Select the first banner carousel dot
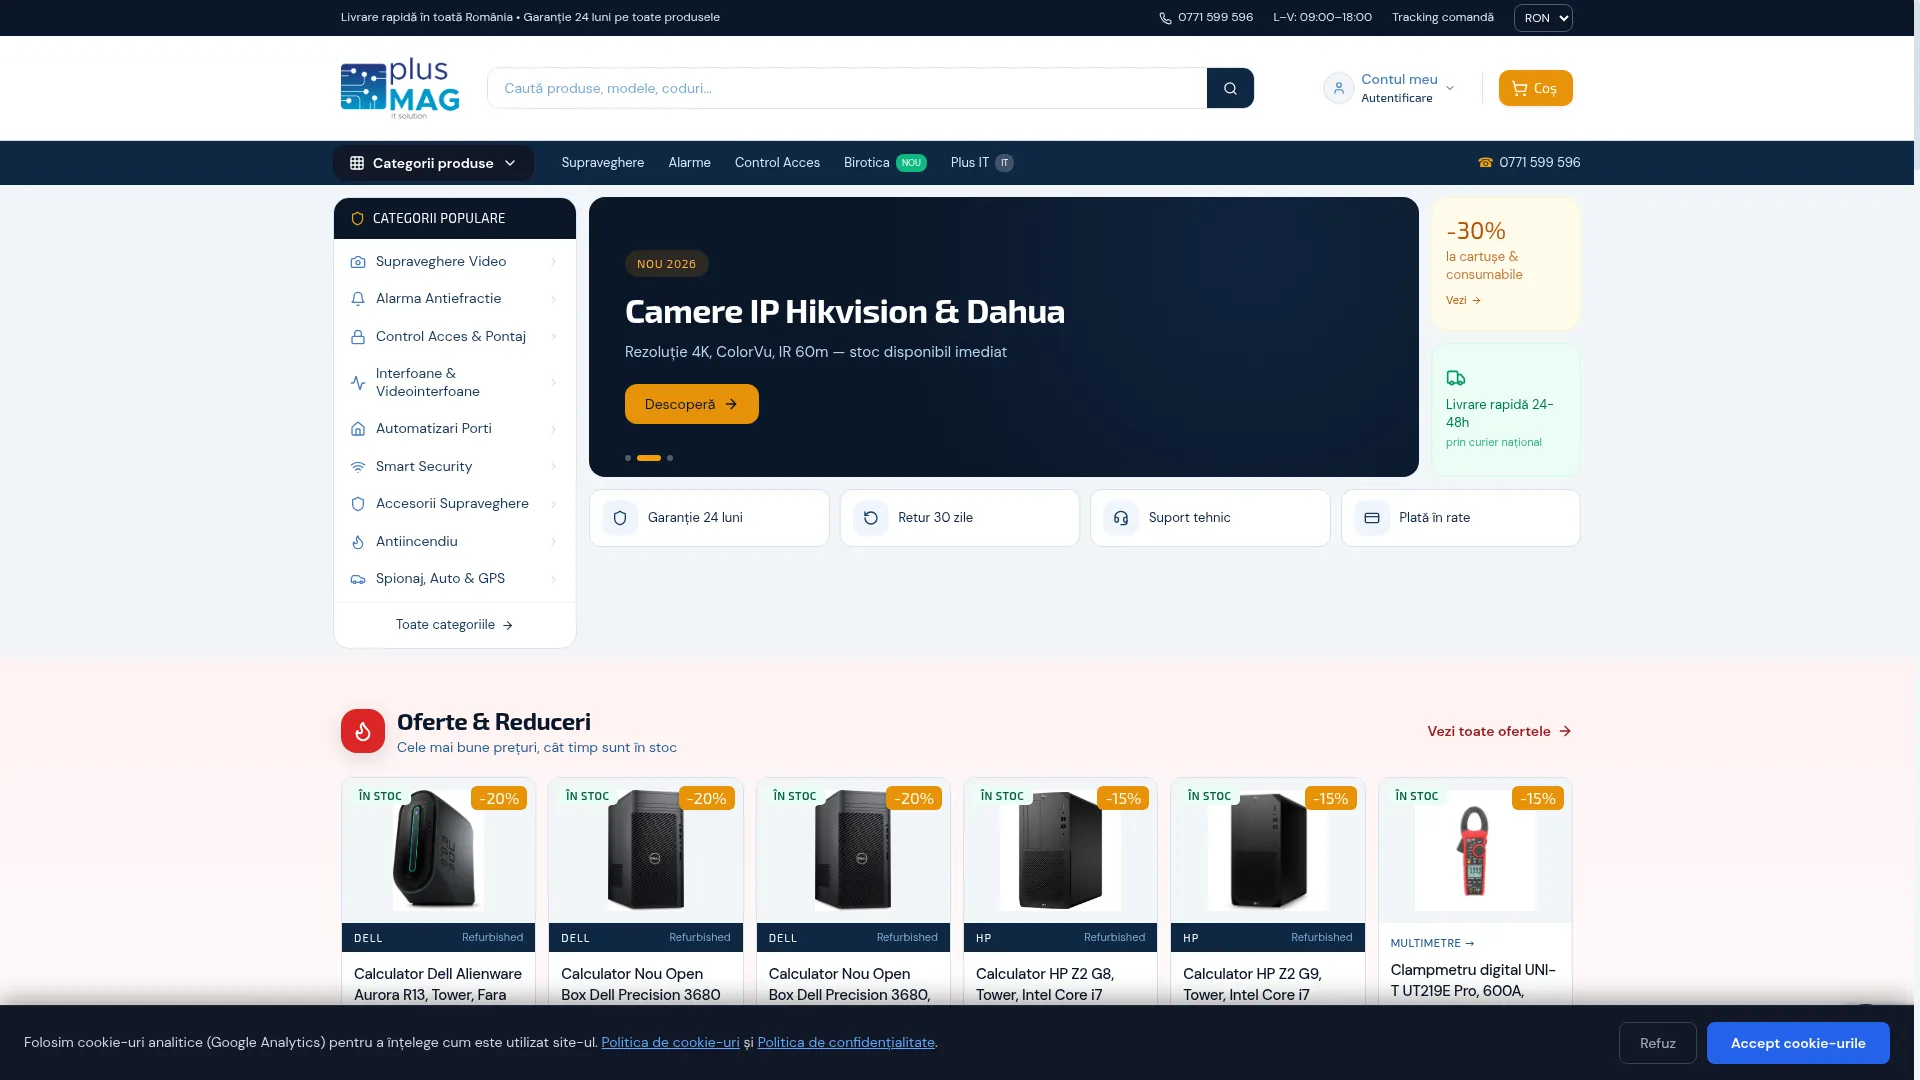The image size is (1920, 1080). [628, 458]
